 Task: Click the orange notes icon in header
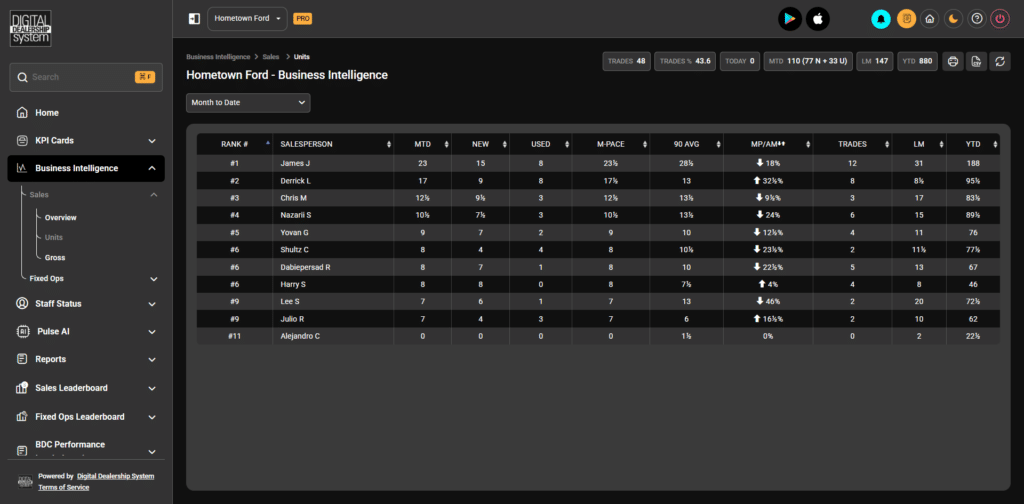pos(906,19)
